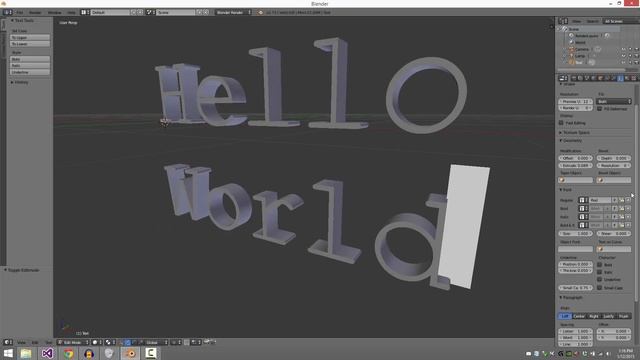Screen dimensions: 640x360
Task: Enable the Small Caps character checkbox
Action: (x=600, y=287)
